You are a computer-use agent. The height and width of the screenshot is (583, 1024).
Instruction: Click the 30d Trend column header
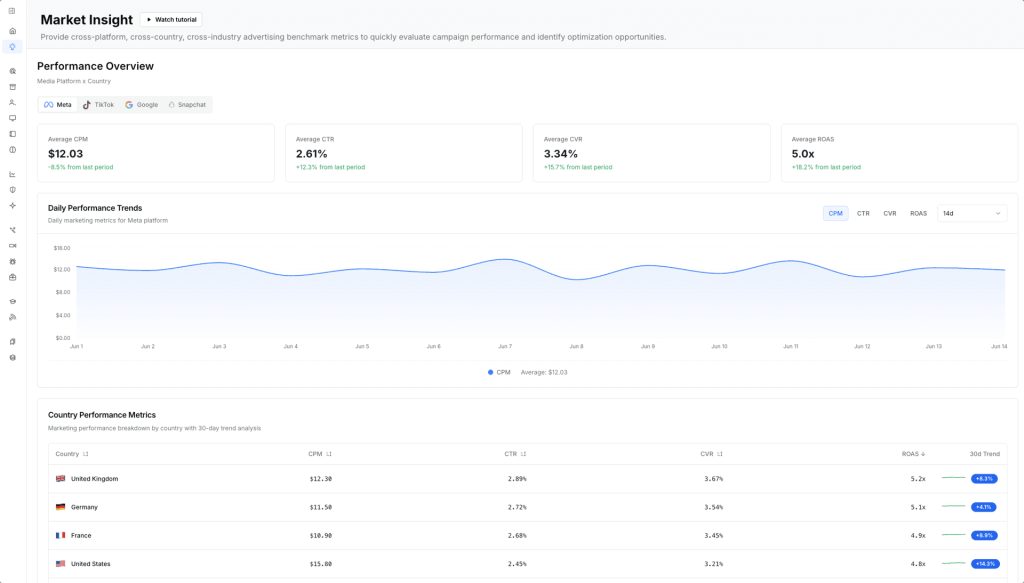(984, 454)
